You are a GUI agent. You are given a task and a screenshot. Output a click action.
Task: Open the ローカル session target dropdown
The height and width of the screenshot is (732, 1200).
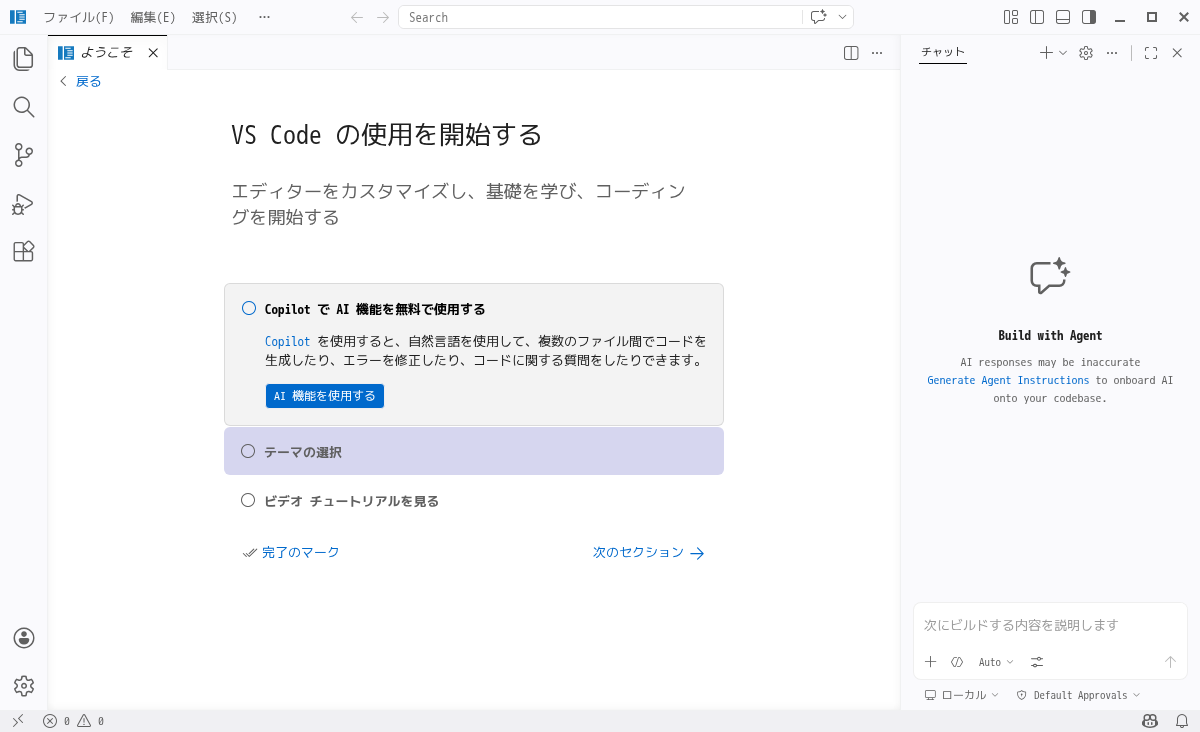961,695
